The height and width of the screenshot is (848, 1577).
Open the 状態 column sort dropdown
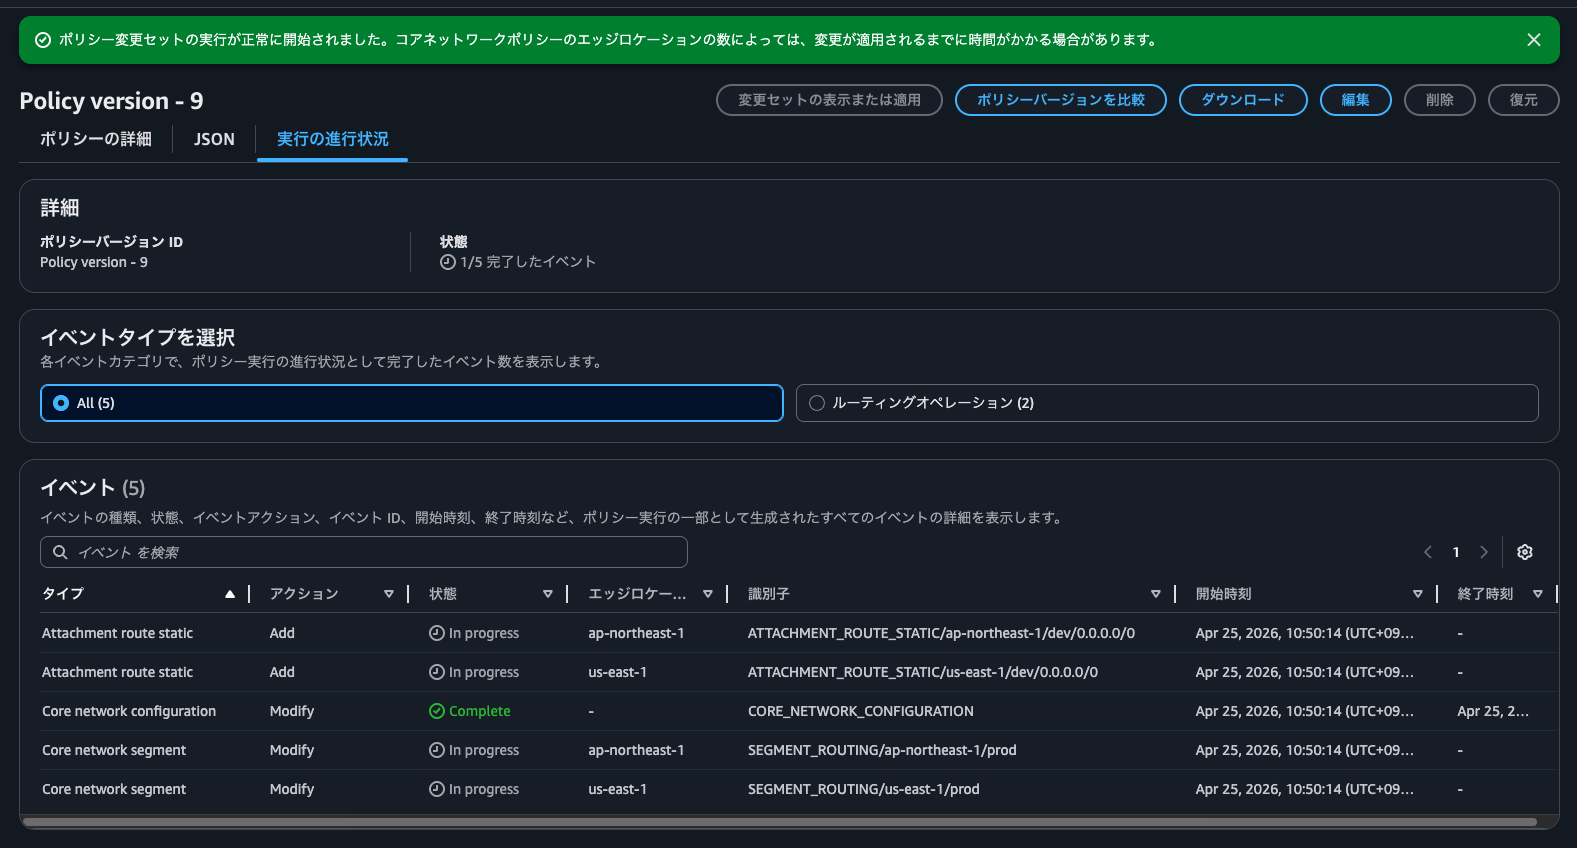pos(547,594)
